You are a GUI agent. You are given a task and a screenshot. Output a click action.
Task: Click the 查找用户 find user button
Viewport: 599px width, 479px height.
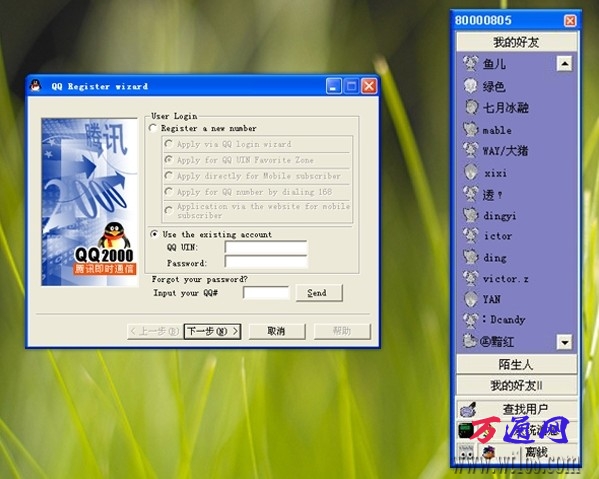pyautogui.click(x=517, y=409)
